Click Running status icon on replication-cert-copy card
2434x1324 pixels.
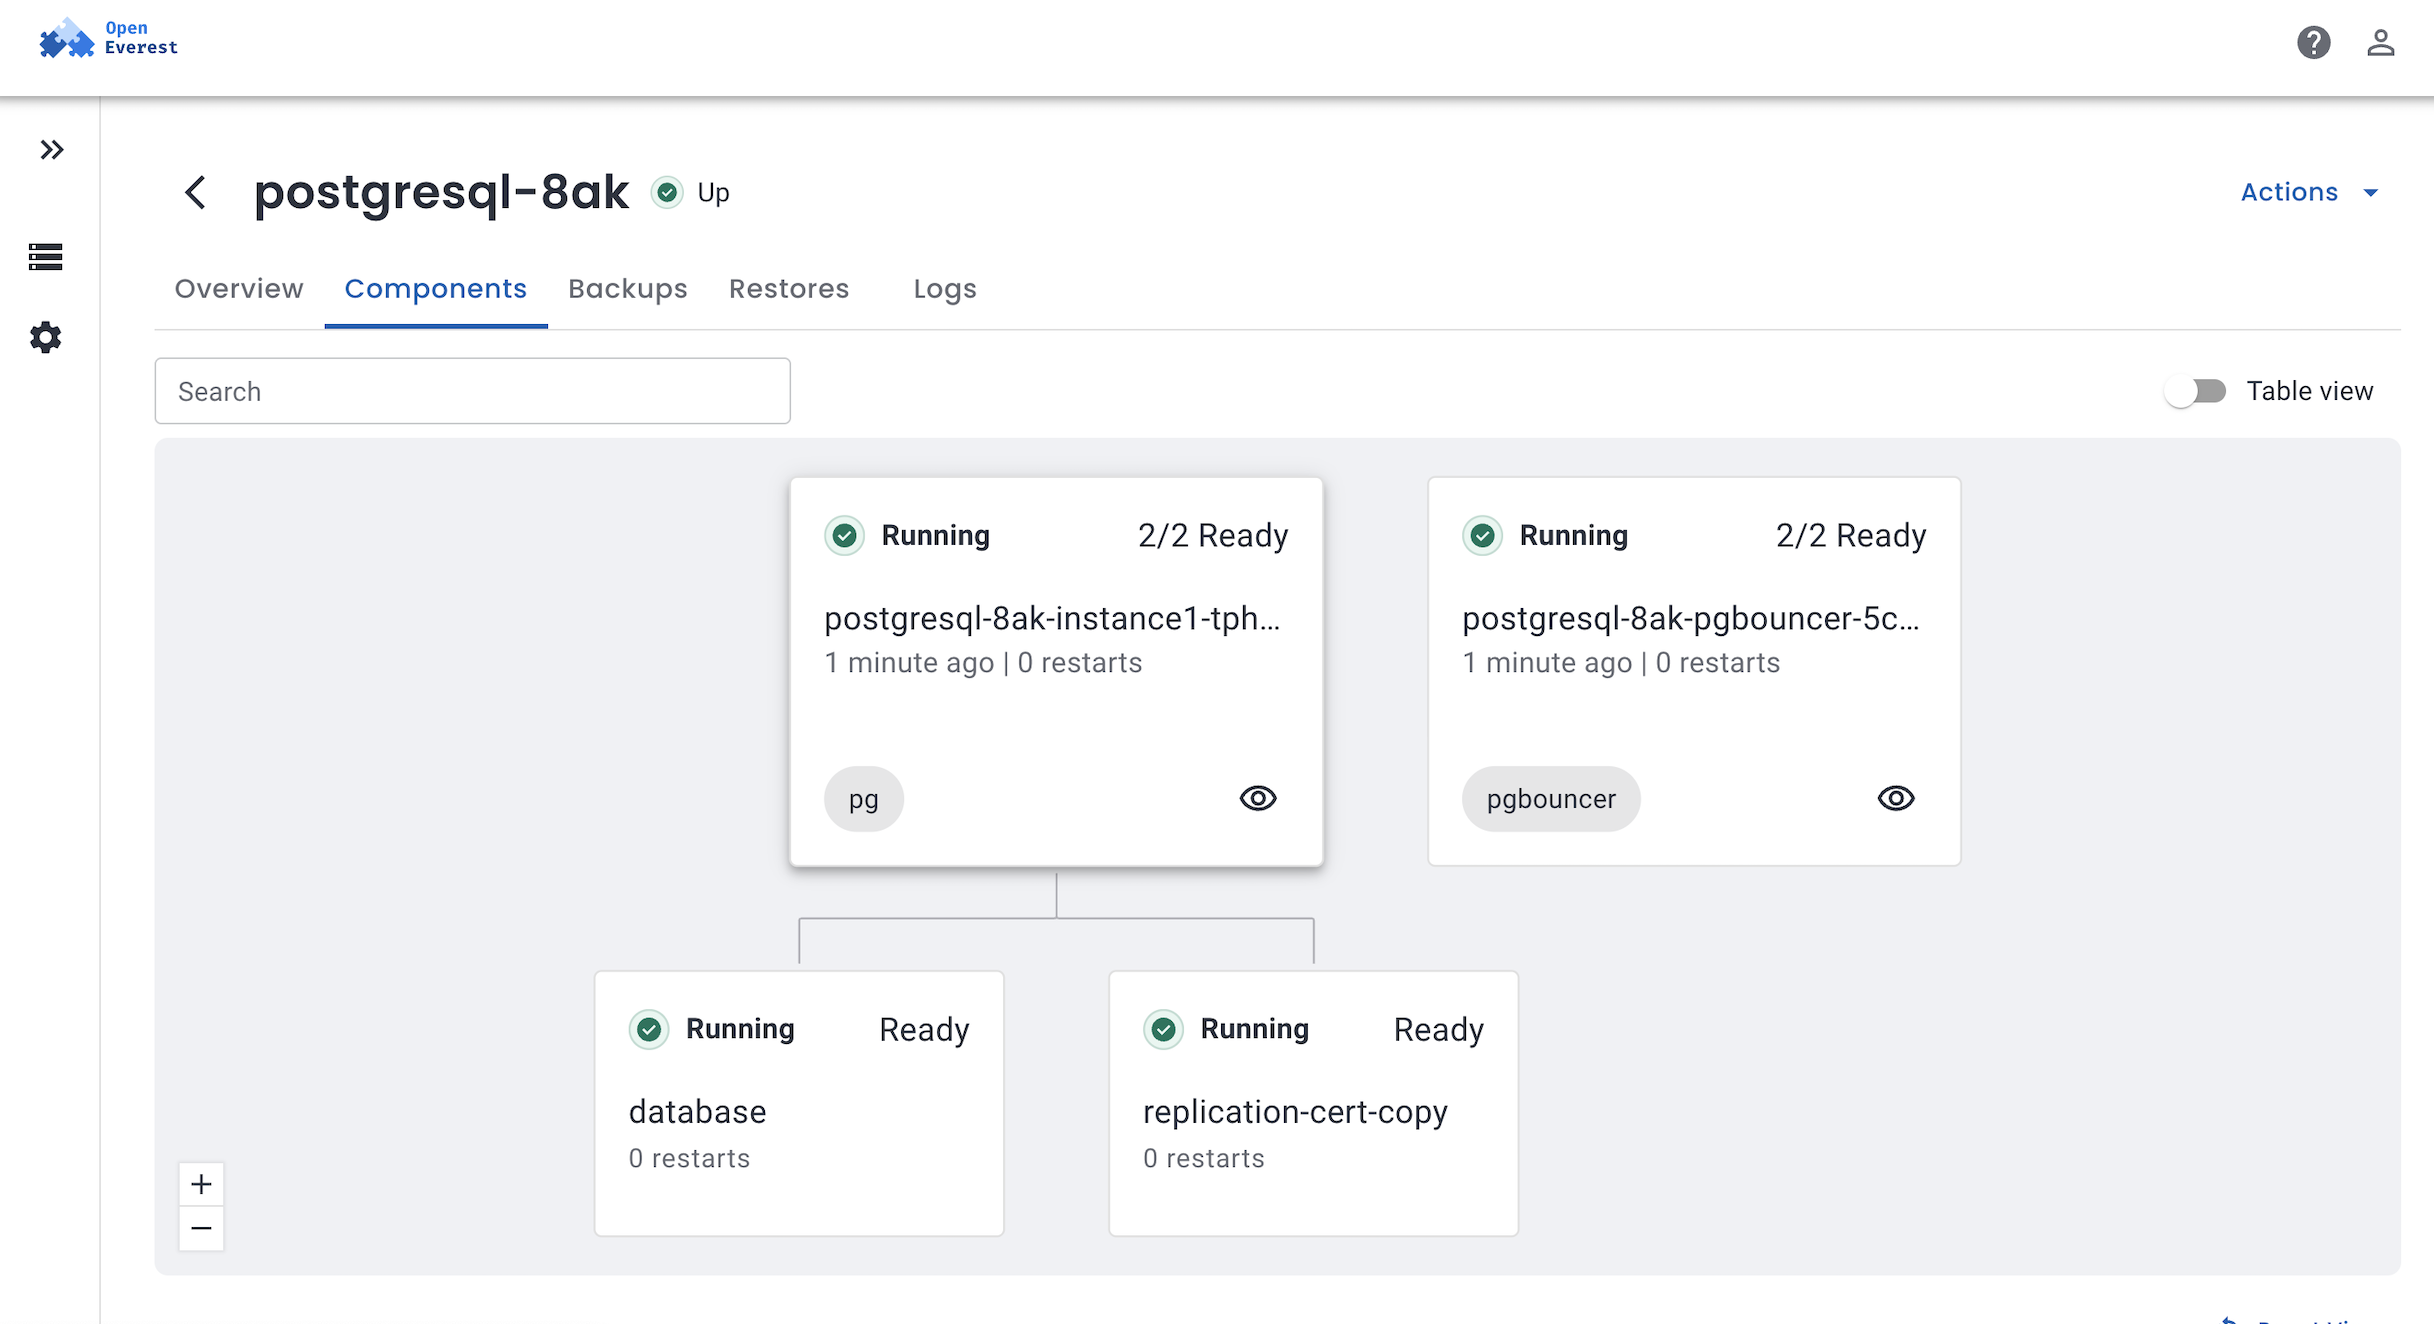click(1164, 1029)
